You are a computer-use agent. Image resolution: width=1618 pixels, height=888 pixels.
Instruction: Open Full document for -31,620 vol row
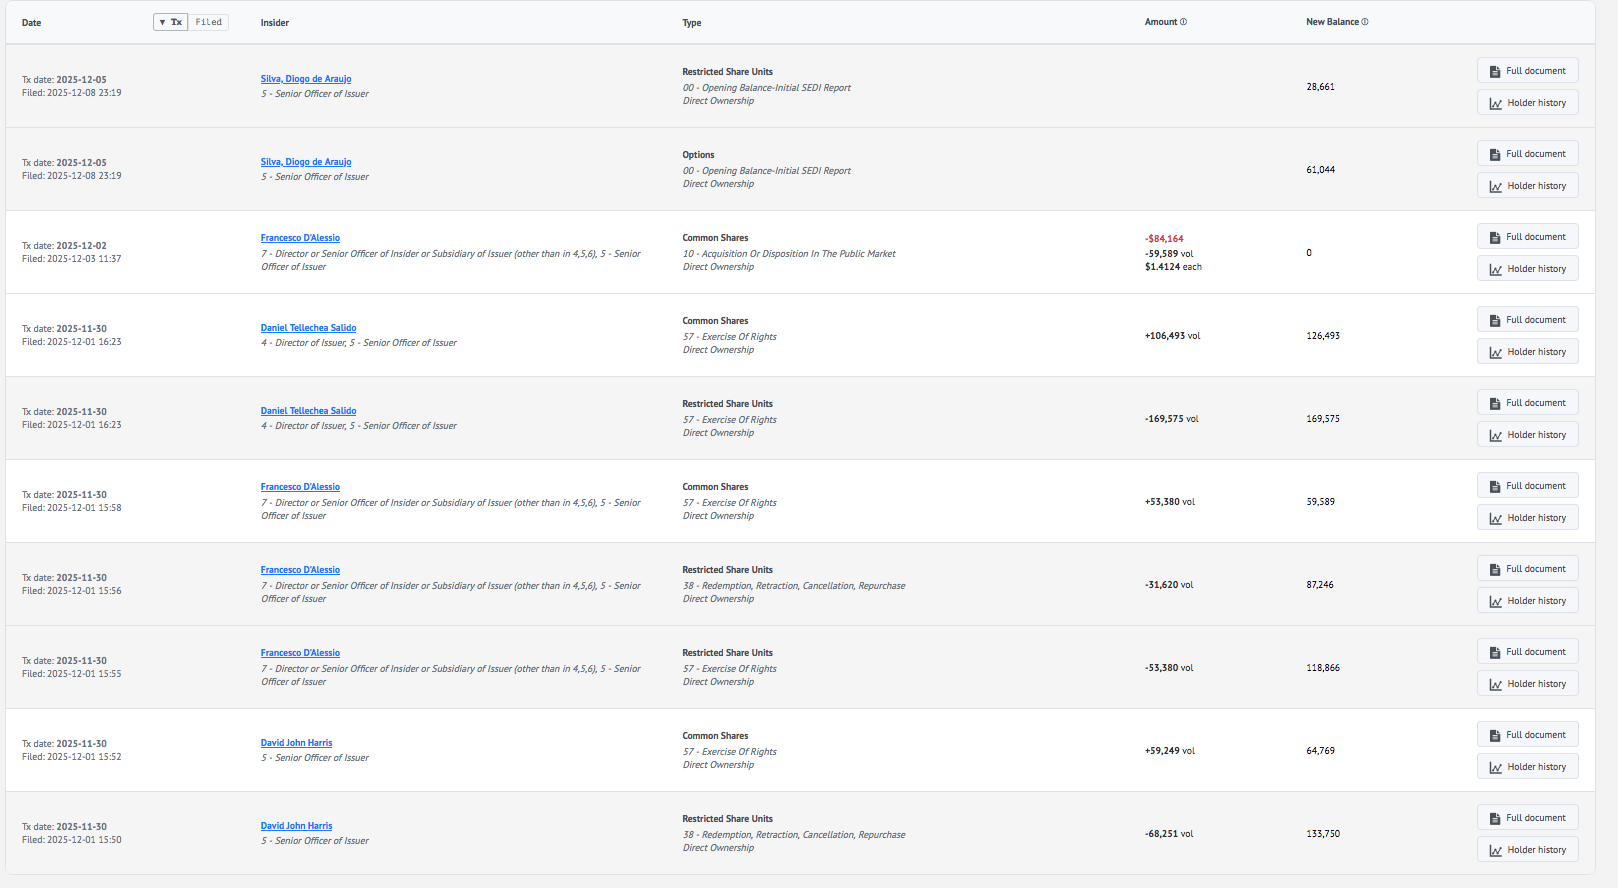click(x=1527, y=569)
